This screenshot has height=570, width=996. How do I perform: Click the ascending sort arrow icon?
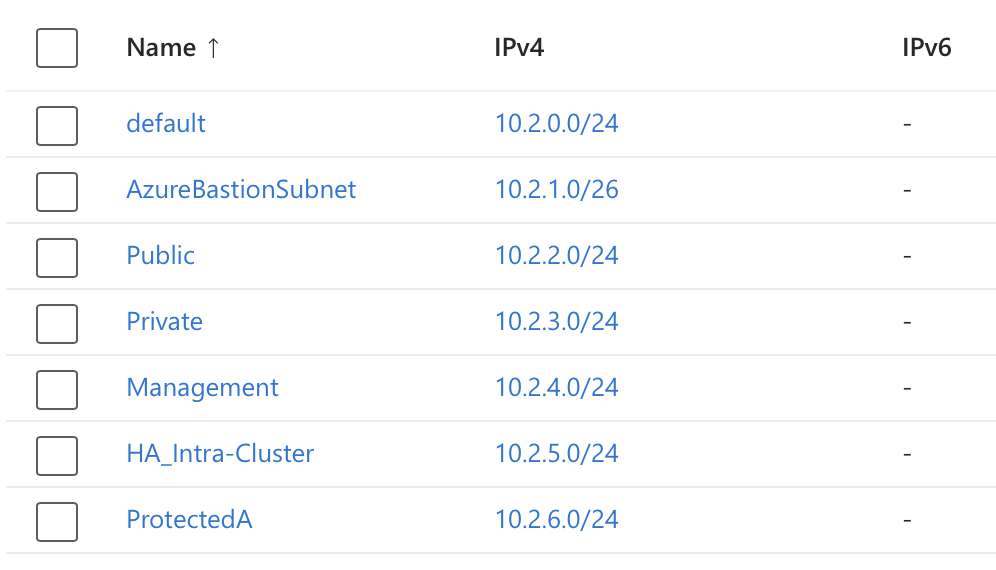(213, 48)
